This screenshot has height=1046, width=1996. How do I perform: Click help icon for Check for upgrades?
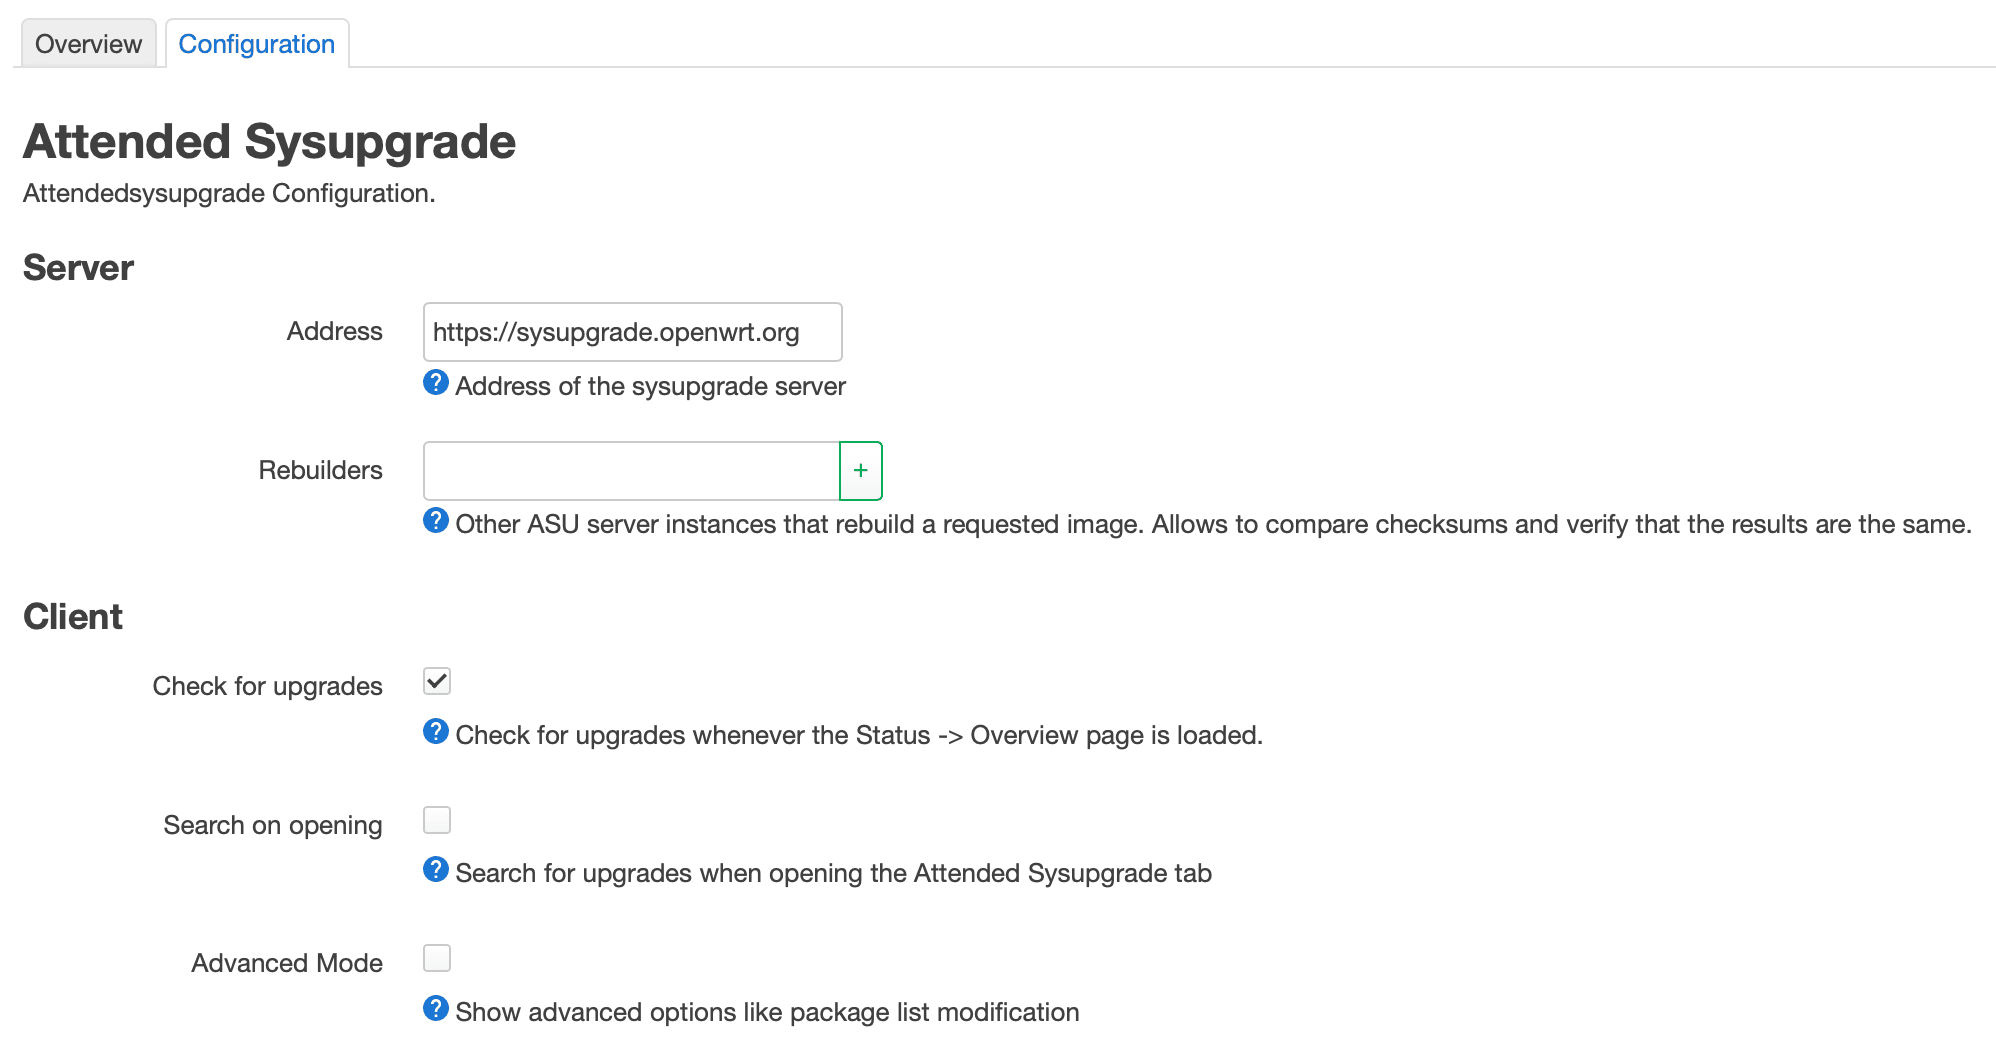(x=436, y=731)
